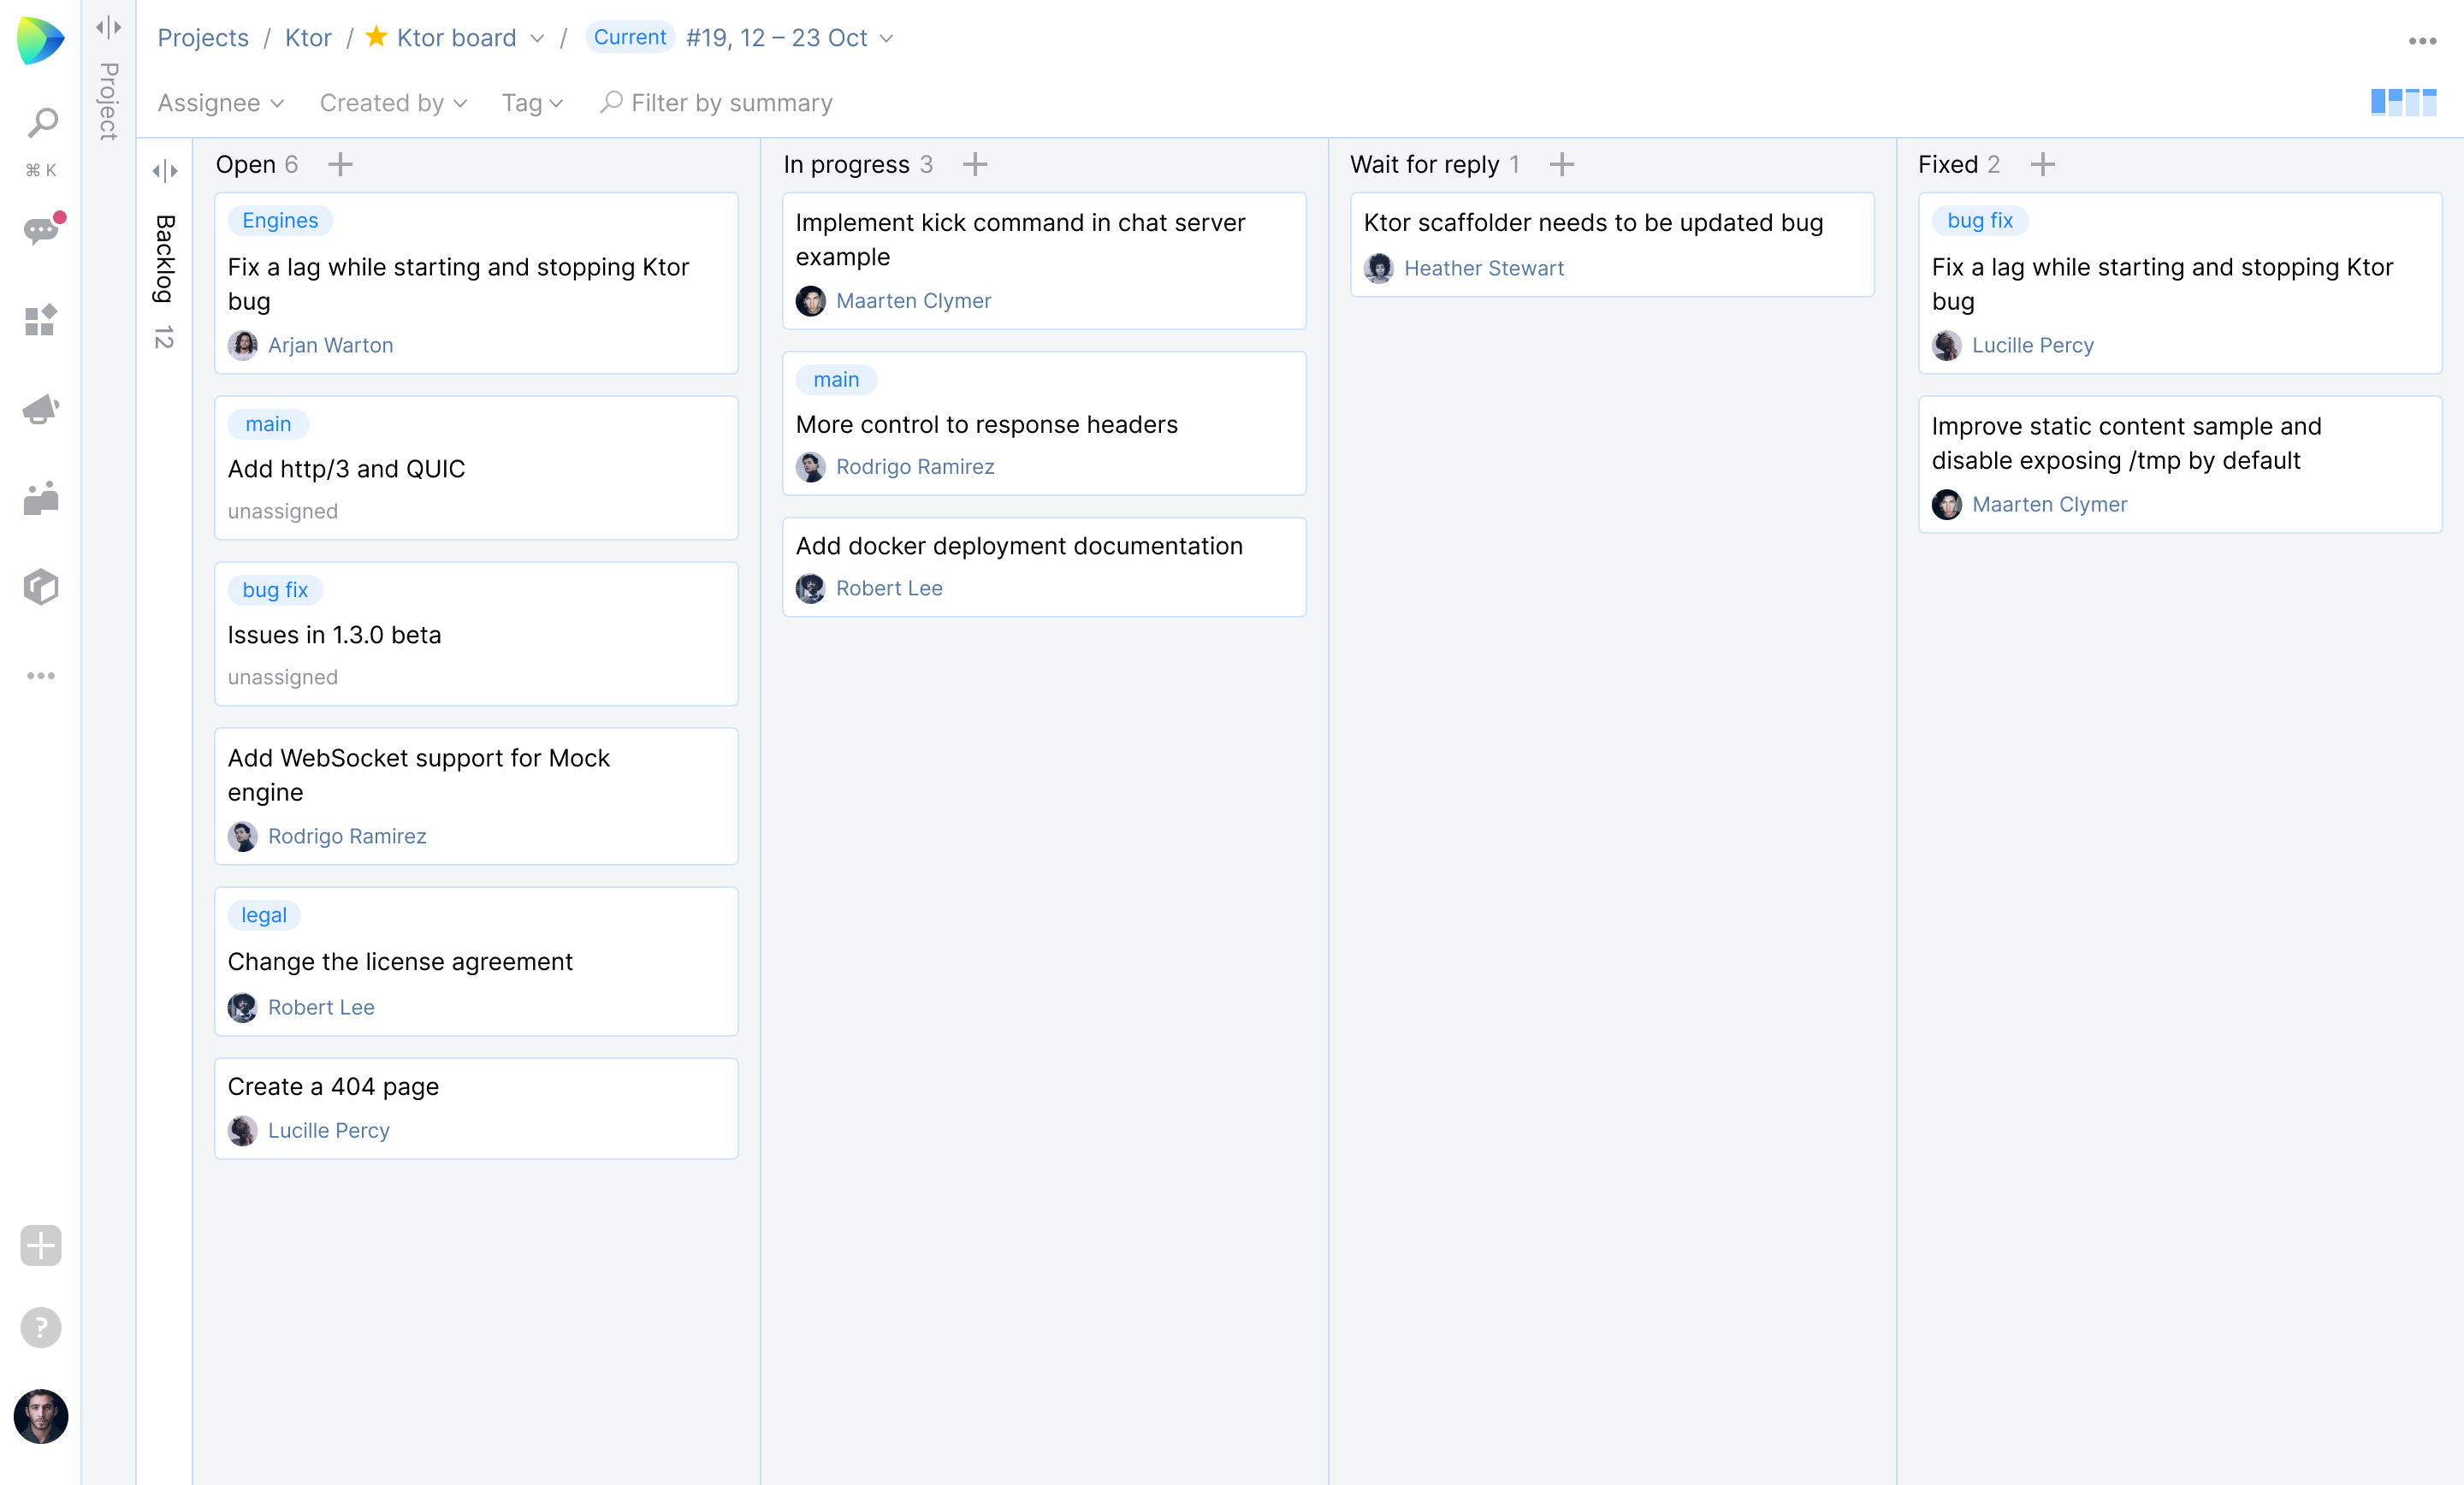Screen dimensions: 2464x1485
Task: Add a card to In progress column
Action: coord(975,164)
